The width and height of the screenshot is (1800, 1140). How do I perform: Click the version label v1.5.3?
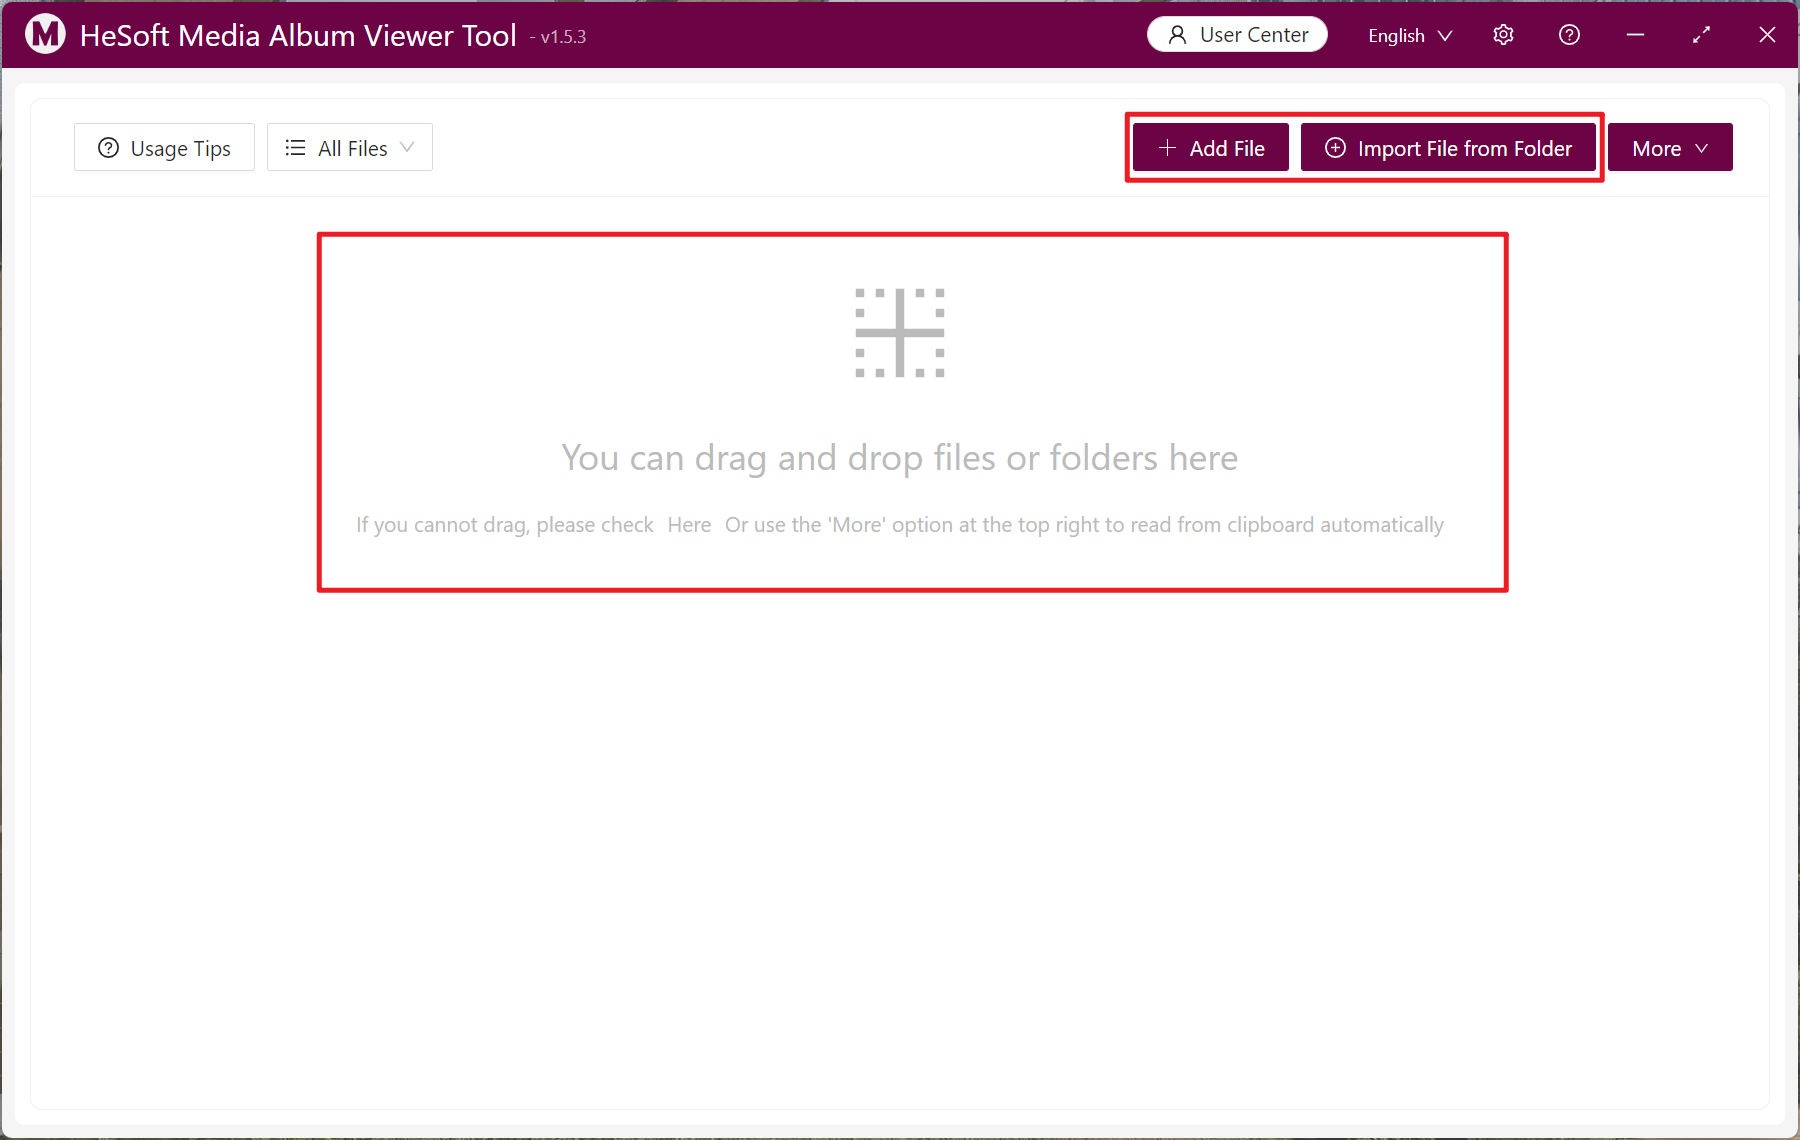(x=563, y=37)
